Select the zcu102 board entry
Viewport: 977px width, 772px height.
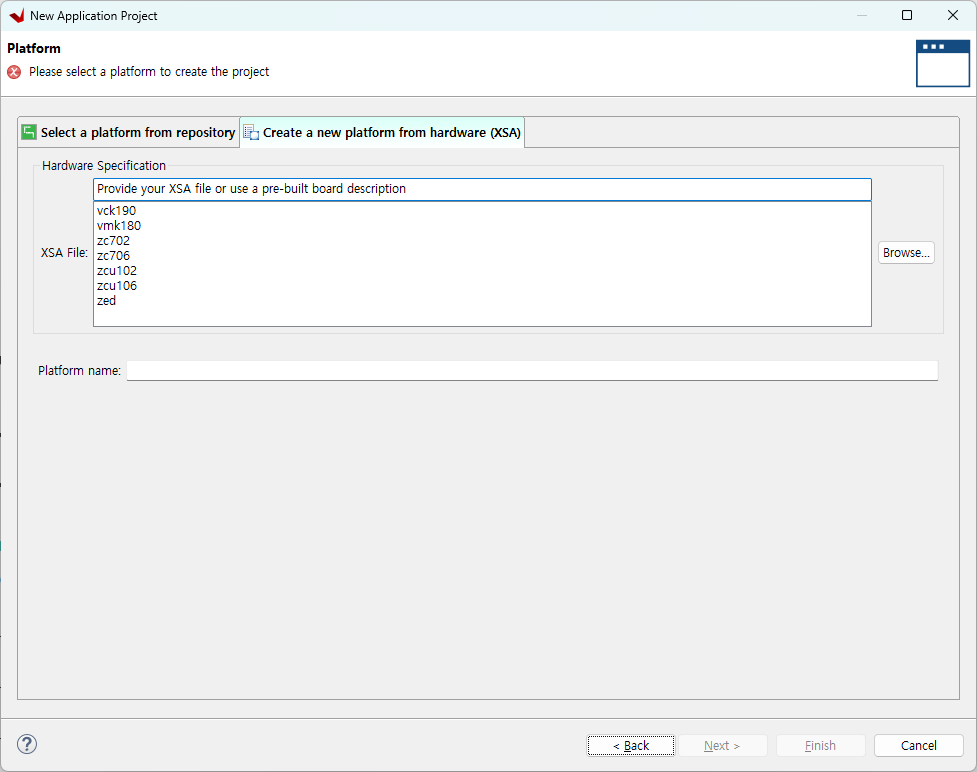pyautogui.click(x=117, y=271)
